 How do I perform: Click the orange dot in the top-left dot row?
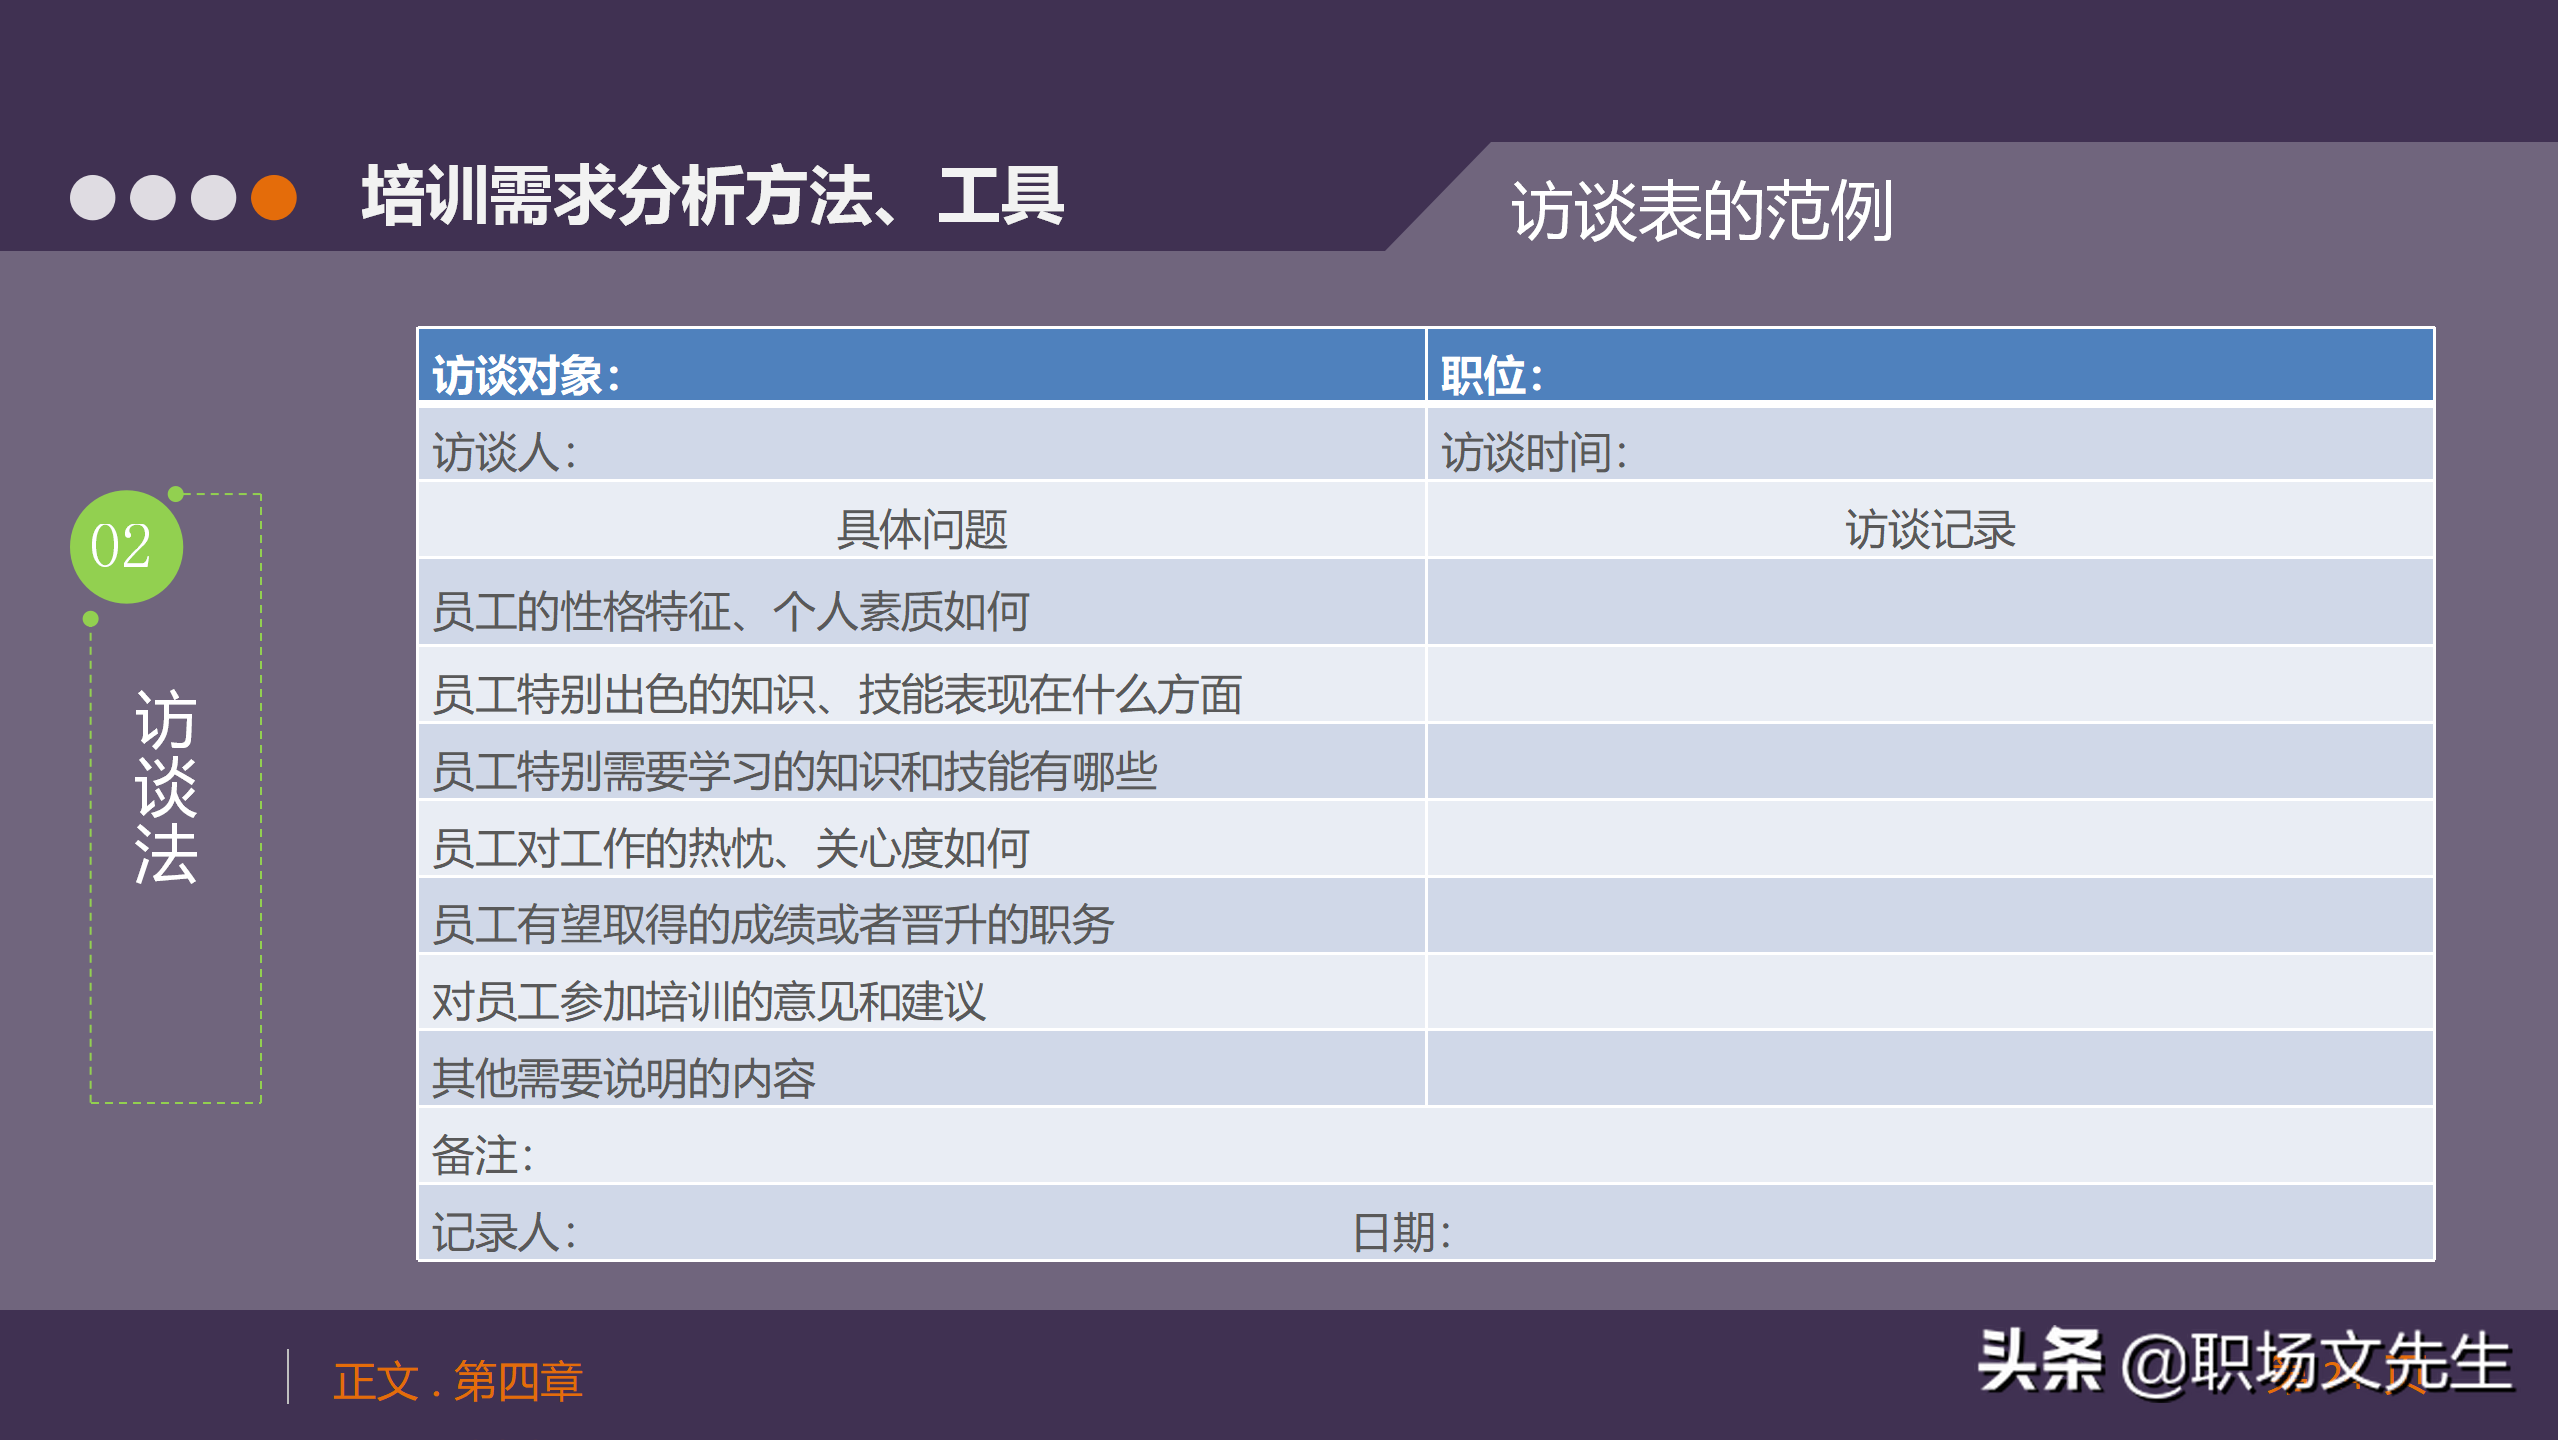pyautogui.click(x=273, y=200)
